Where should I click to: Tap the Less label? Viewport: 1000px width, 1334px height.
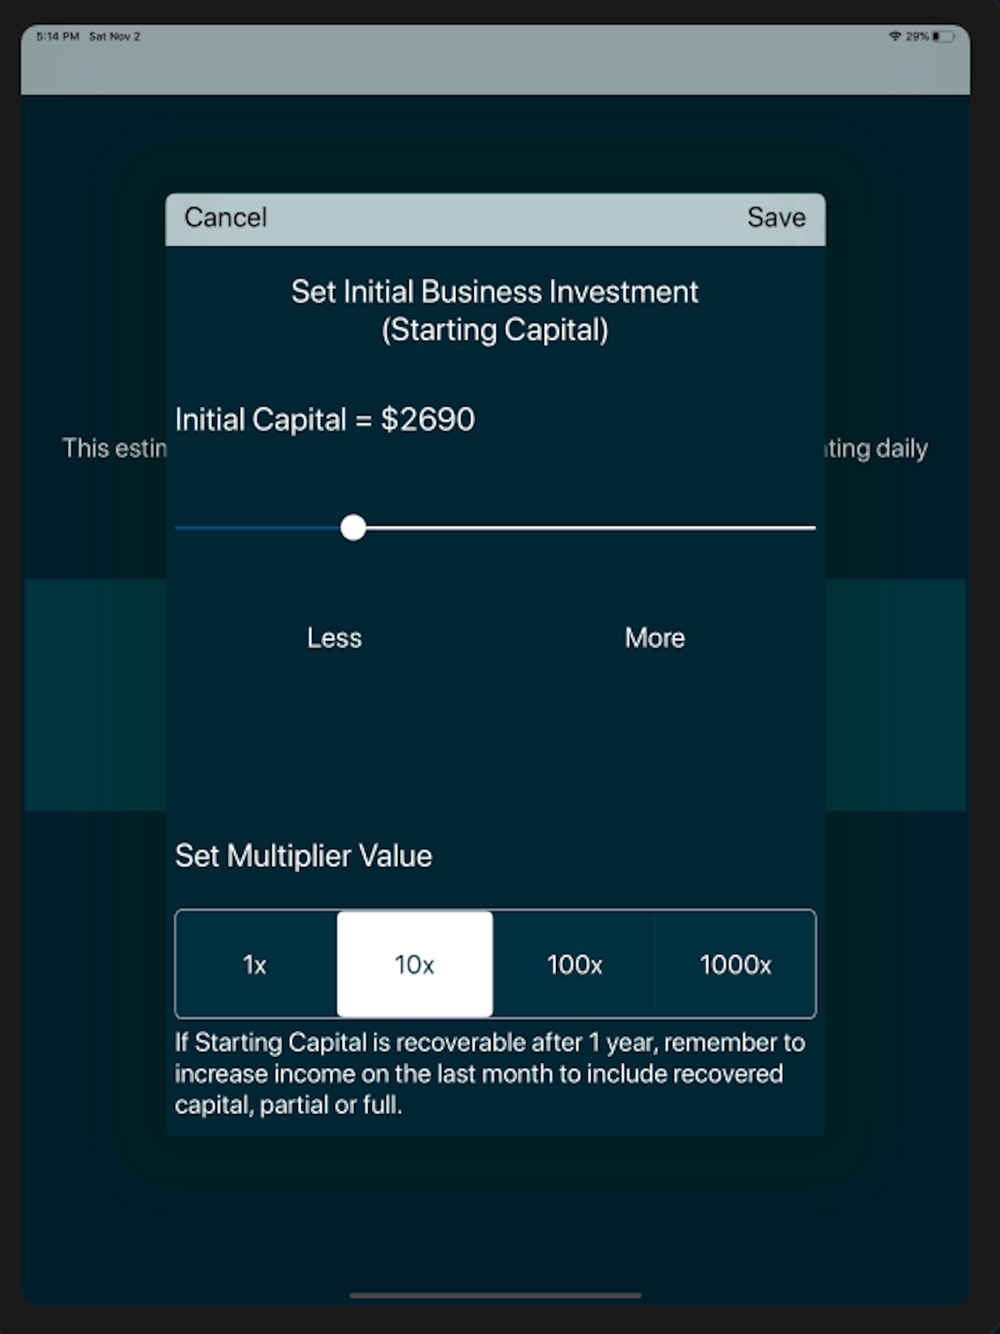tap(334, 638)
